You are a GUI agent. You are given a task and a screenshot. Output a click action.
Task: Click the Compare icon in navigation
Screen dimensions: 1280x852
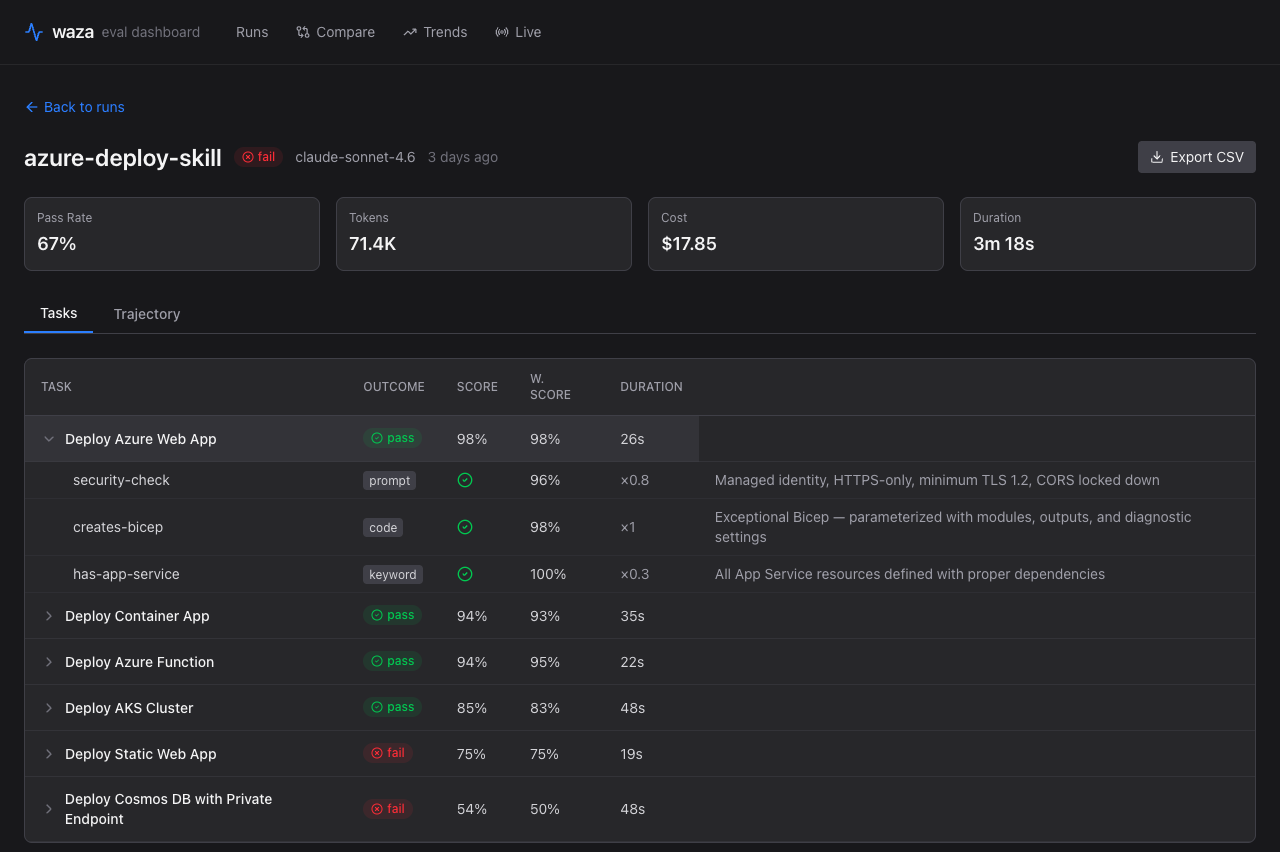tap(303, 32)
